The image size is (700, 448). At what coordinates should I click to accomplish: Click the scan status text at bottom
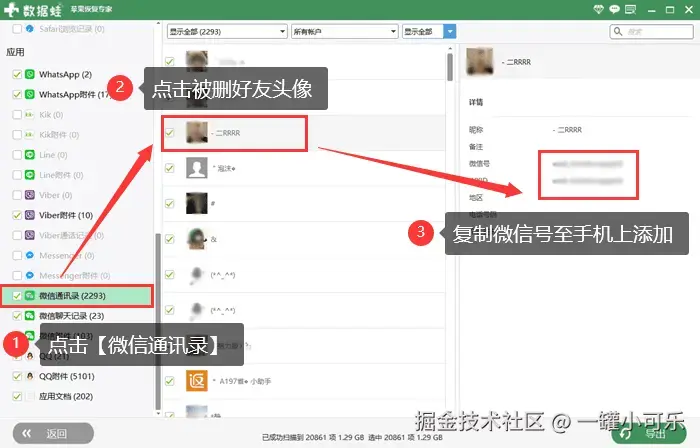coord(352,437)
